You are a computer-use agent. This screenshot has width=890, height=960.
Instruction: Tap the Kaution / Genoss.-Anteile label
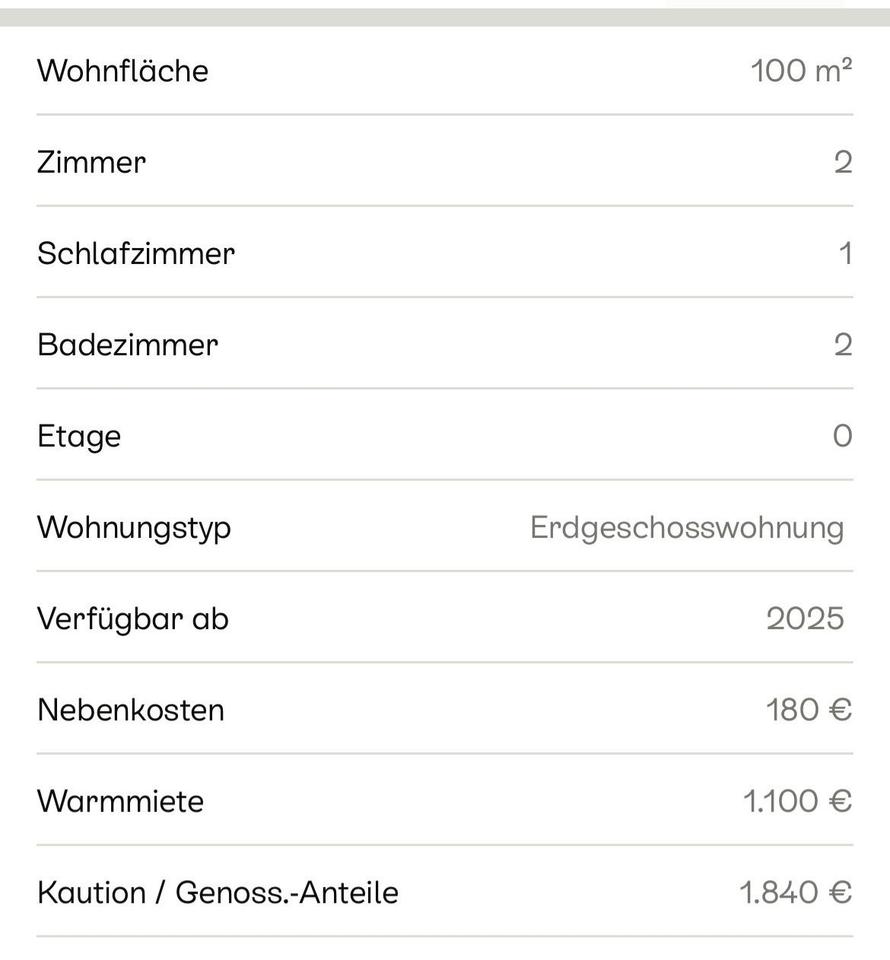[218, 892]
